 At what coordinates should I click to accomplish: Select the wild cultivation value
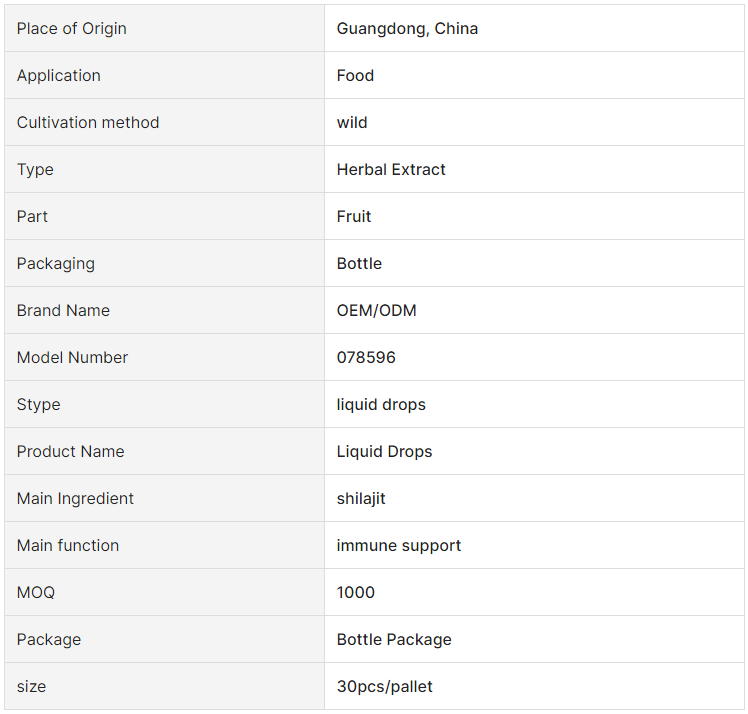(x=352, y=123)
